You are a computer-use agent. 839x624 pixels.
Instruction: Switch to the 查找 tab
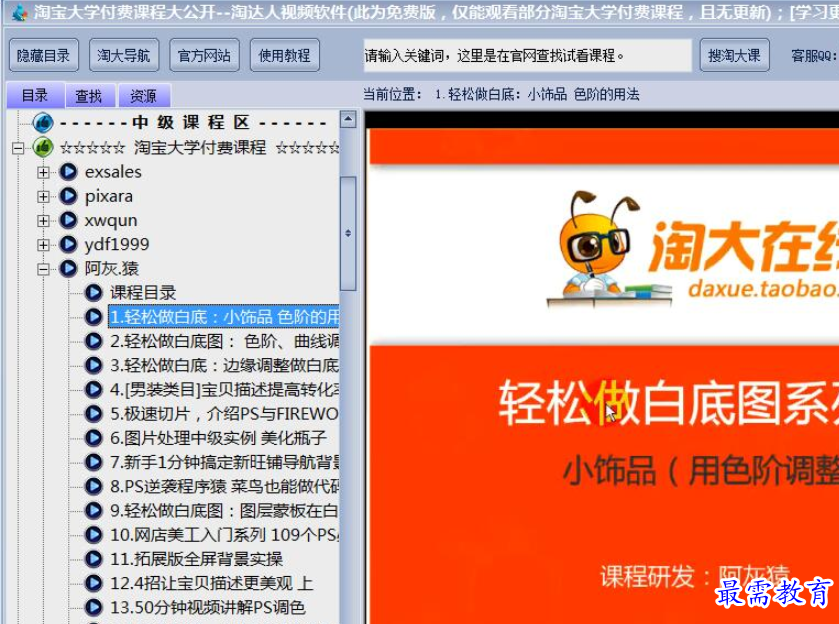click(x=89, y=96)
